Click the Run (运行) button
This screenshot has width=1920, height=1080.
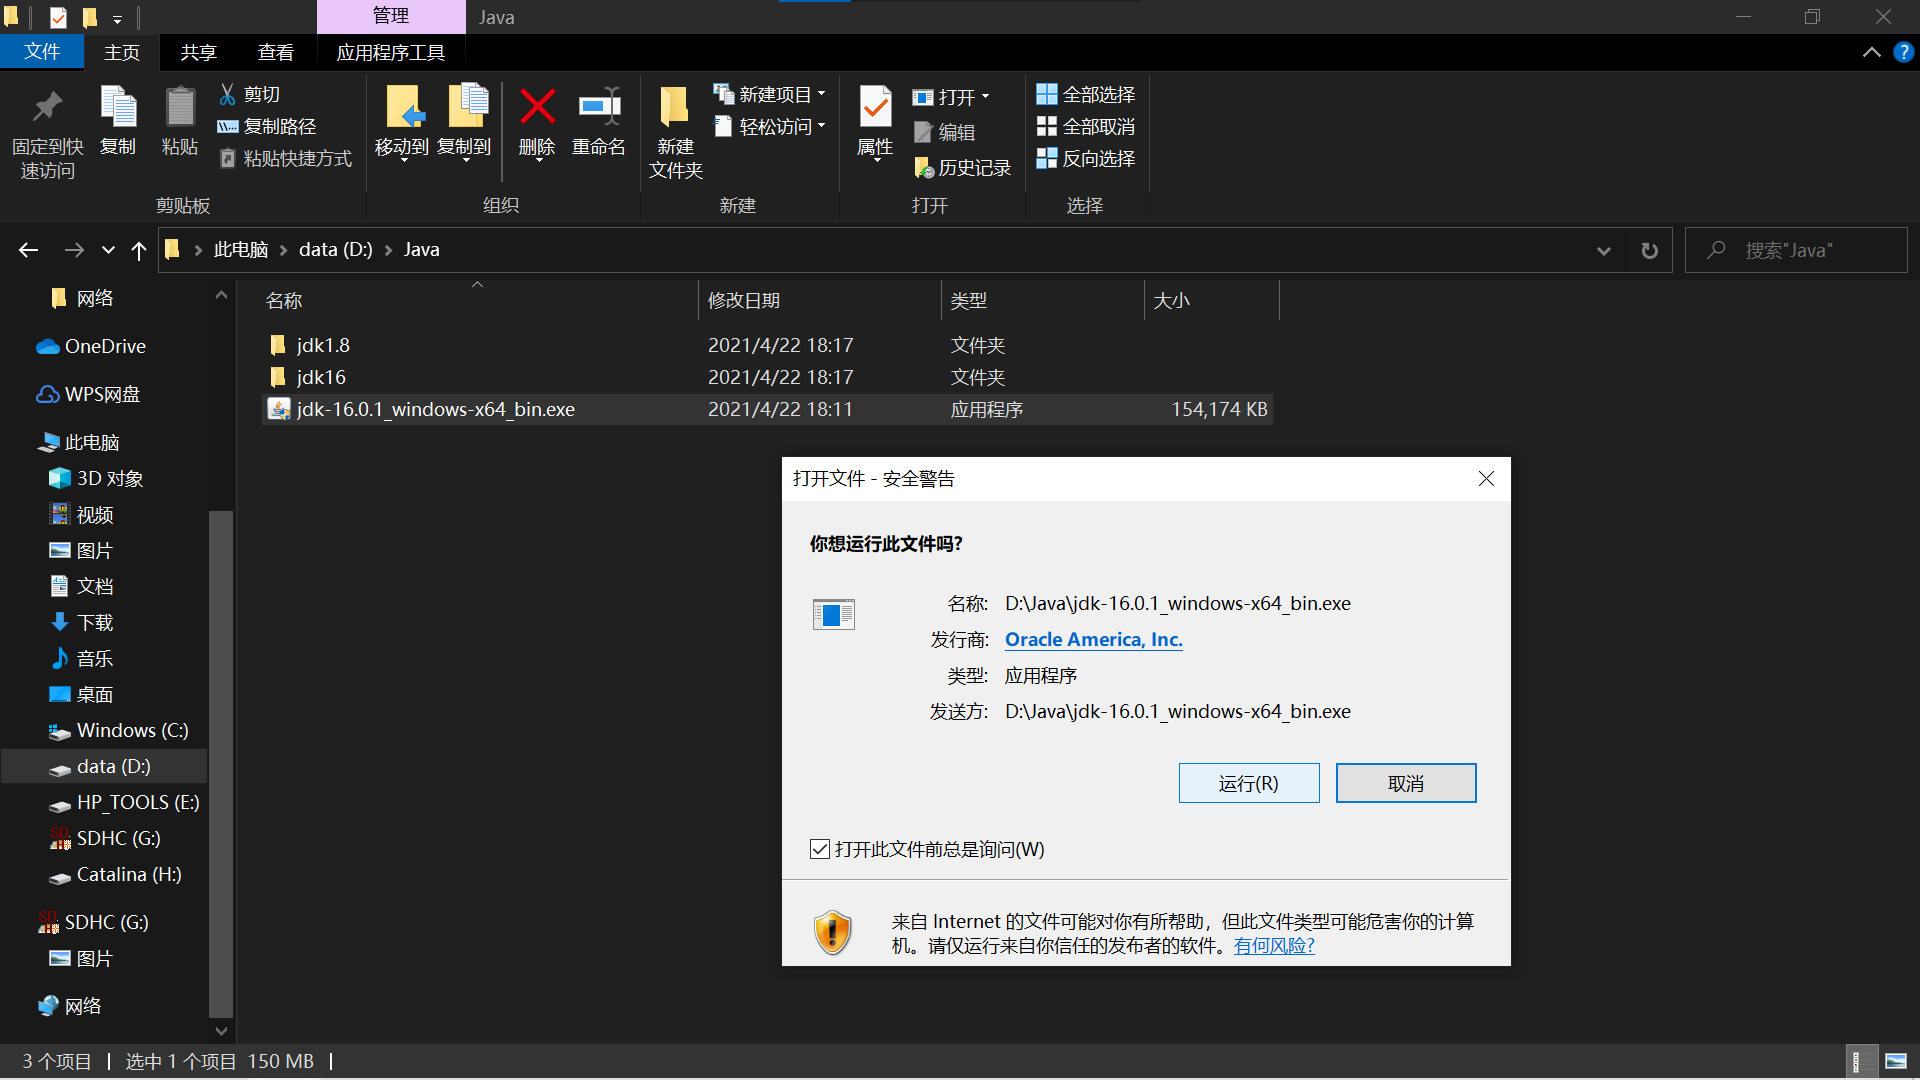(x=1249, y=783)
